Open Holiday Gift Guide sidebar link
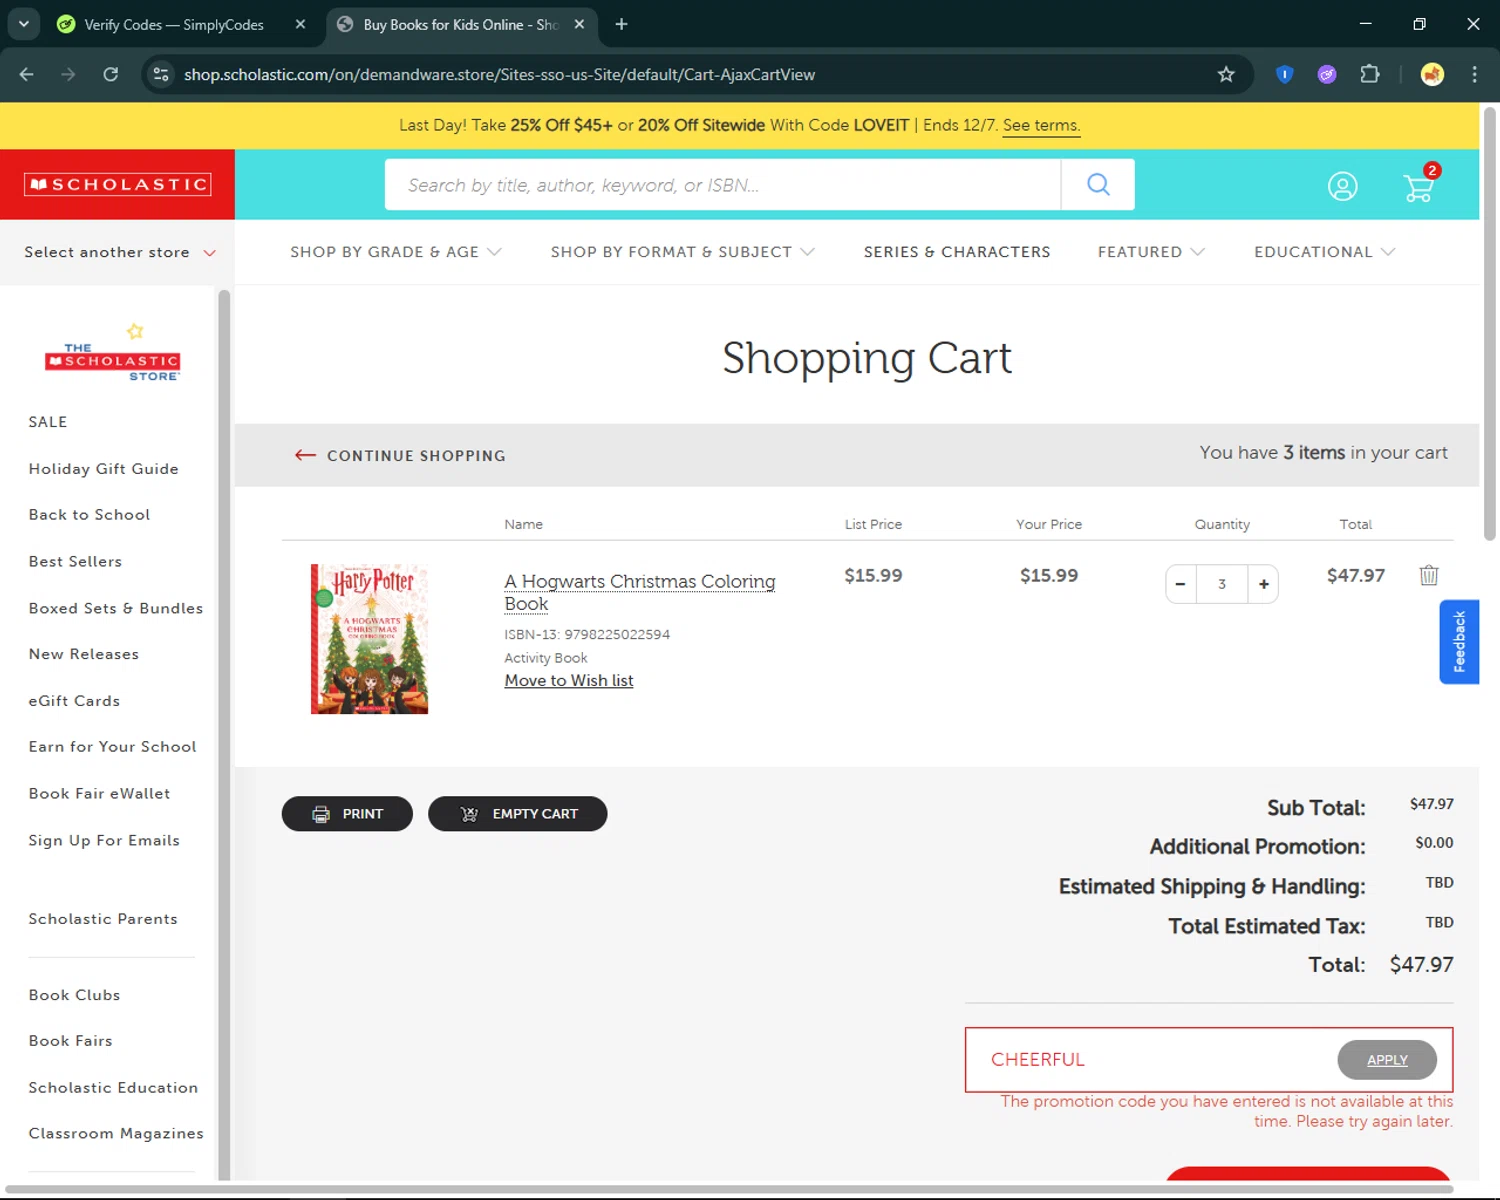This screenshot has height=1200, width=1500. [103, 468]
